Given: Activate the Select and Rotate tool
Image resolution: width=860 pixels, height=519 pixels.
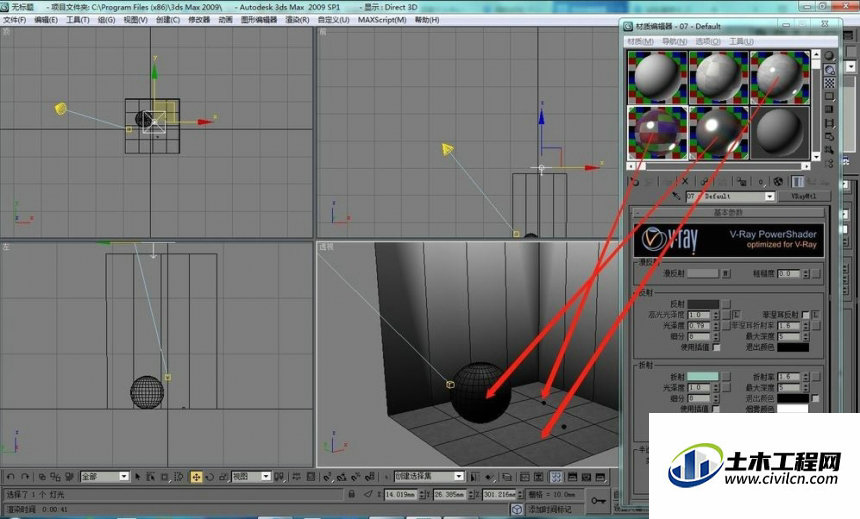Looking at the screenshot, I should click(210, 477).
